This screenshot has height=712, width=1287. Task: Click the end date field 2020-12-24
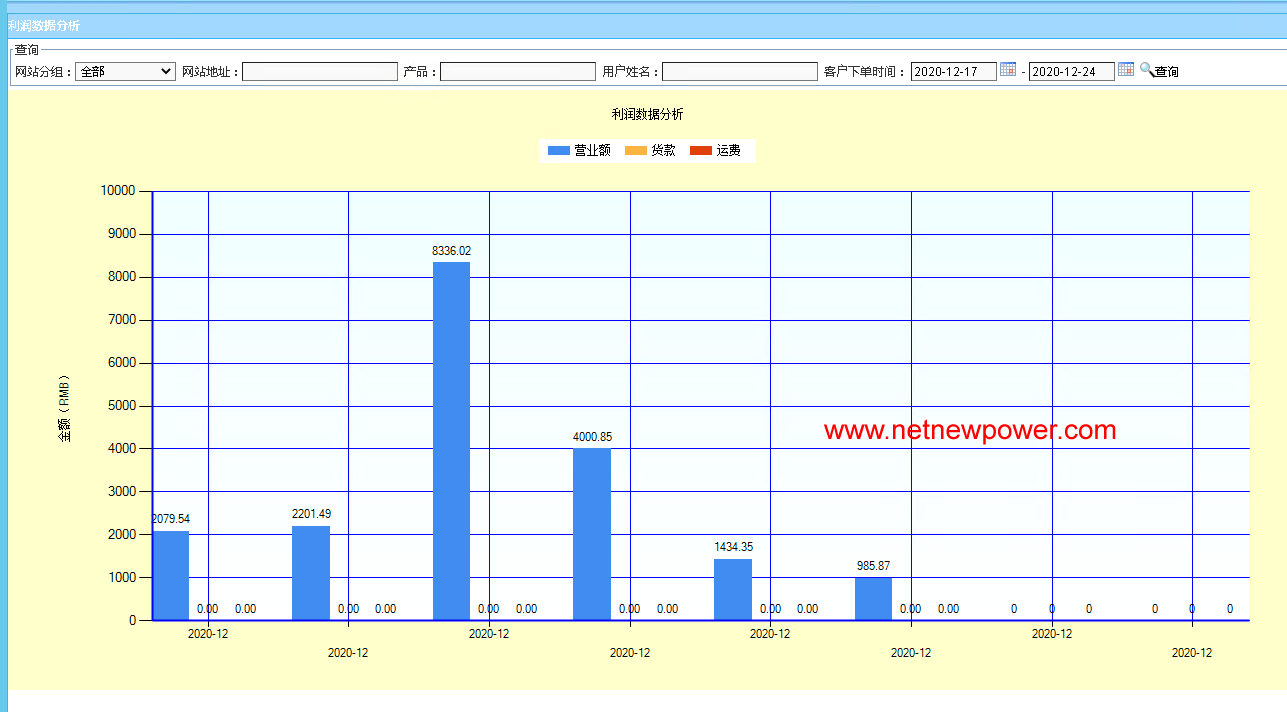click(1071, 72)
